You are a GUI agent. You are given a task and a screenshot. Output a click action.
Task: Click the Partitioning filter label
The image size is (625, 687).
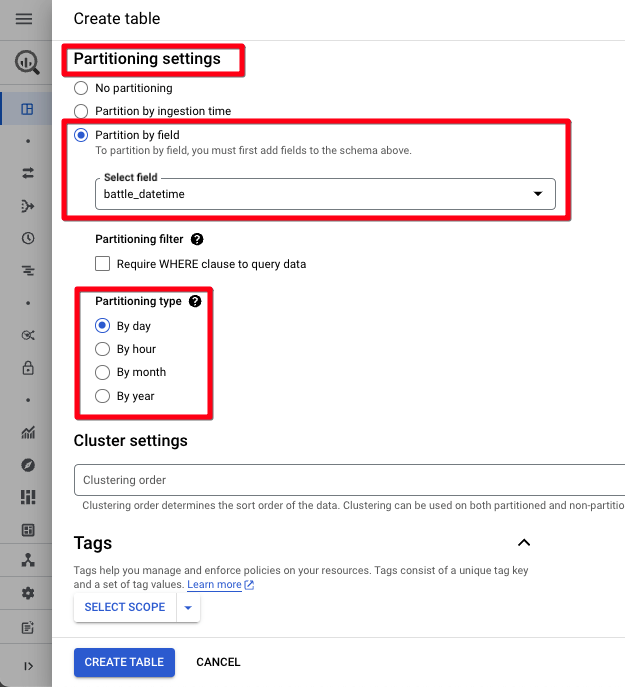point(139,239)
